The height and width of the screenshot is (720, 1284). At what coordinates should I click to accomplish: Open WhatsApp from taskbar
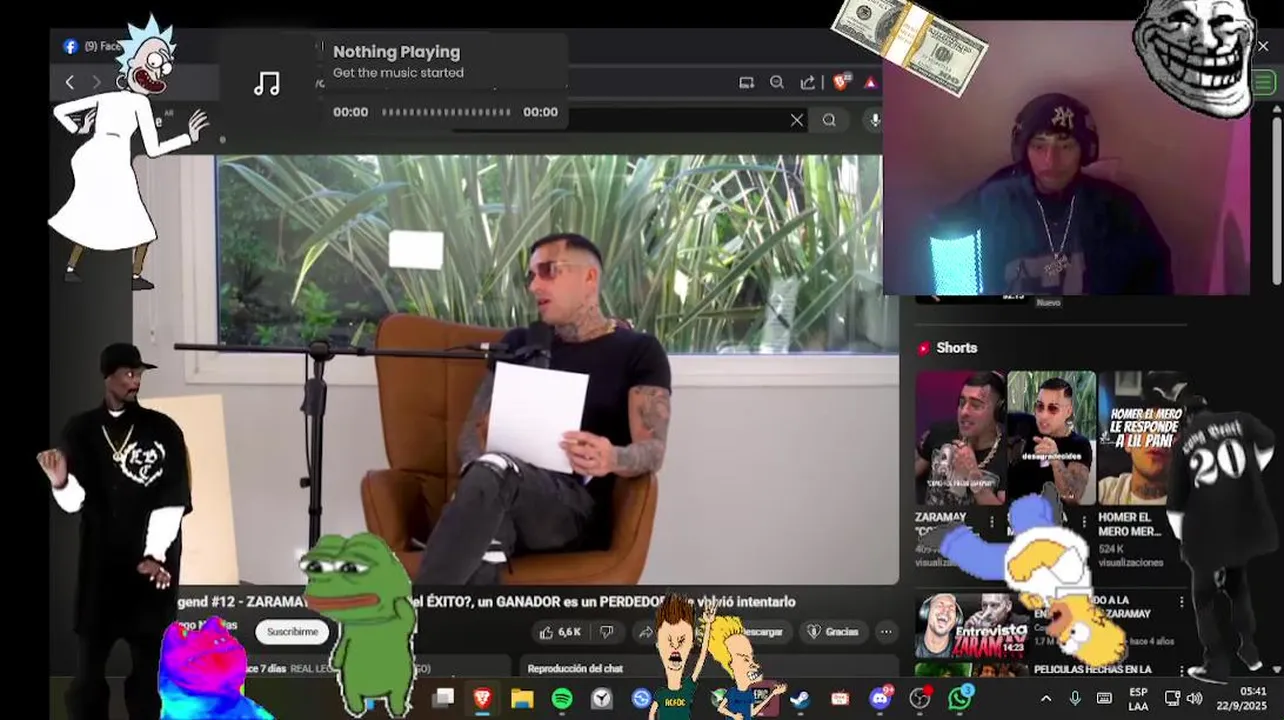tap(959, 698)
